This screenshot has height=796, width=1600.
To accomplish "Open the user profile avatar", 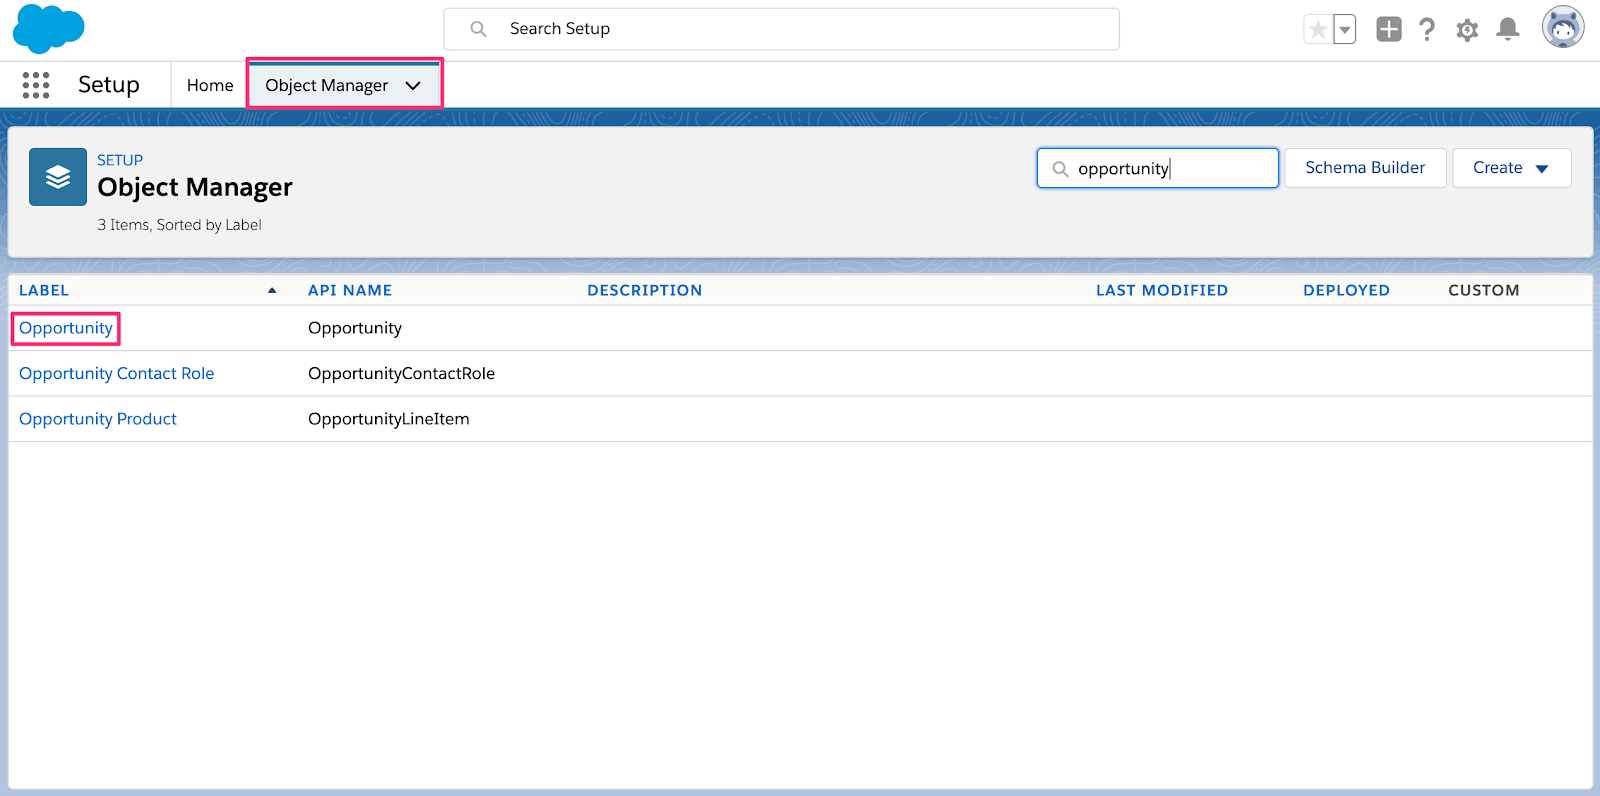I will point(1563,28).
